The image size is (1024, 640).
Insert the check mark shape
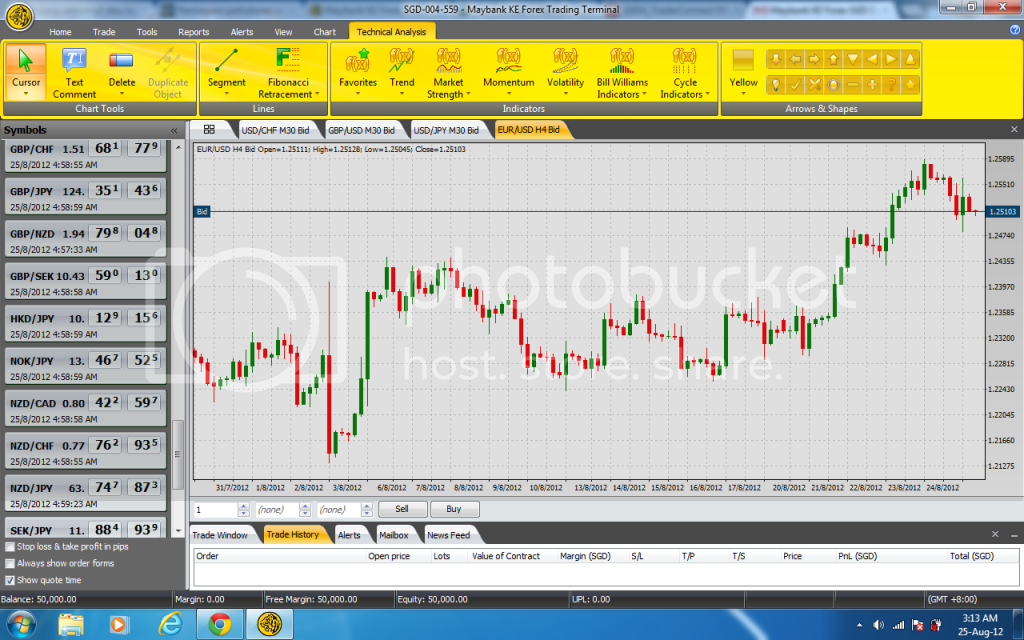795,84
